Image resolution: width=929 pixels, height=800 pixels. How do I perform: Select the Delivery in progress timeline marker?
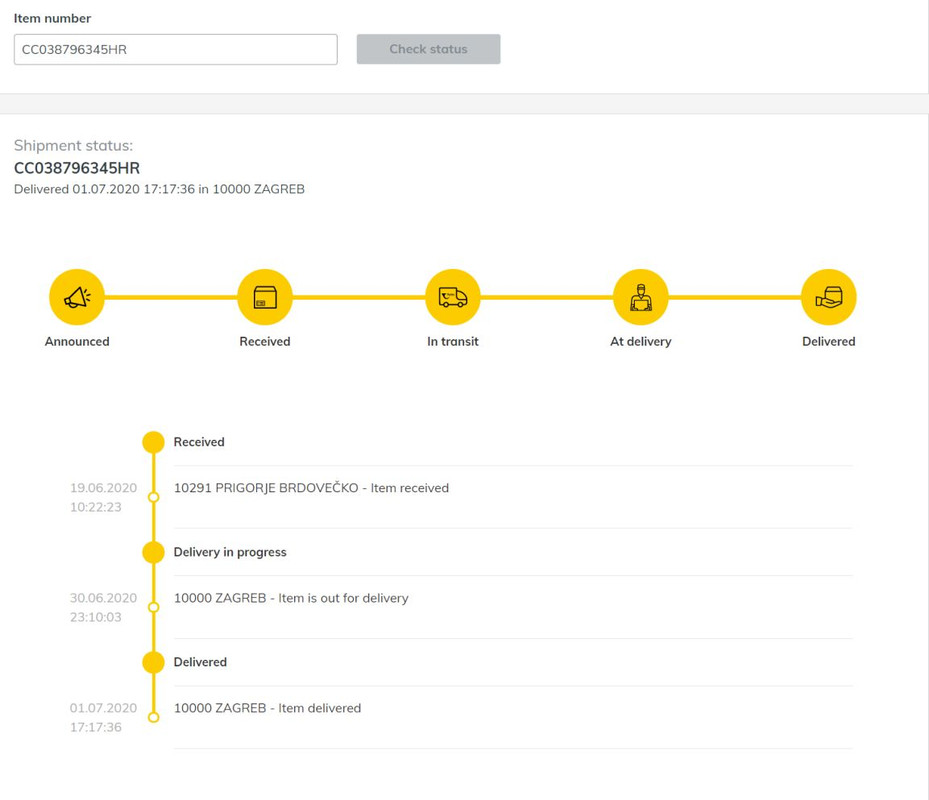[153, 552]
